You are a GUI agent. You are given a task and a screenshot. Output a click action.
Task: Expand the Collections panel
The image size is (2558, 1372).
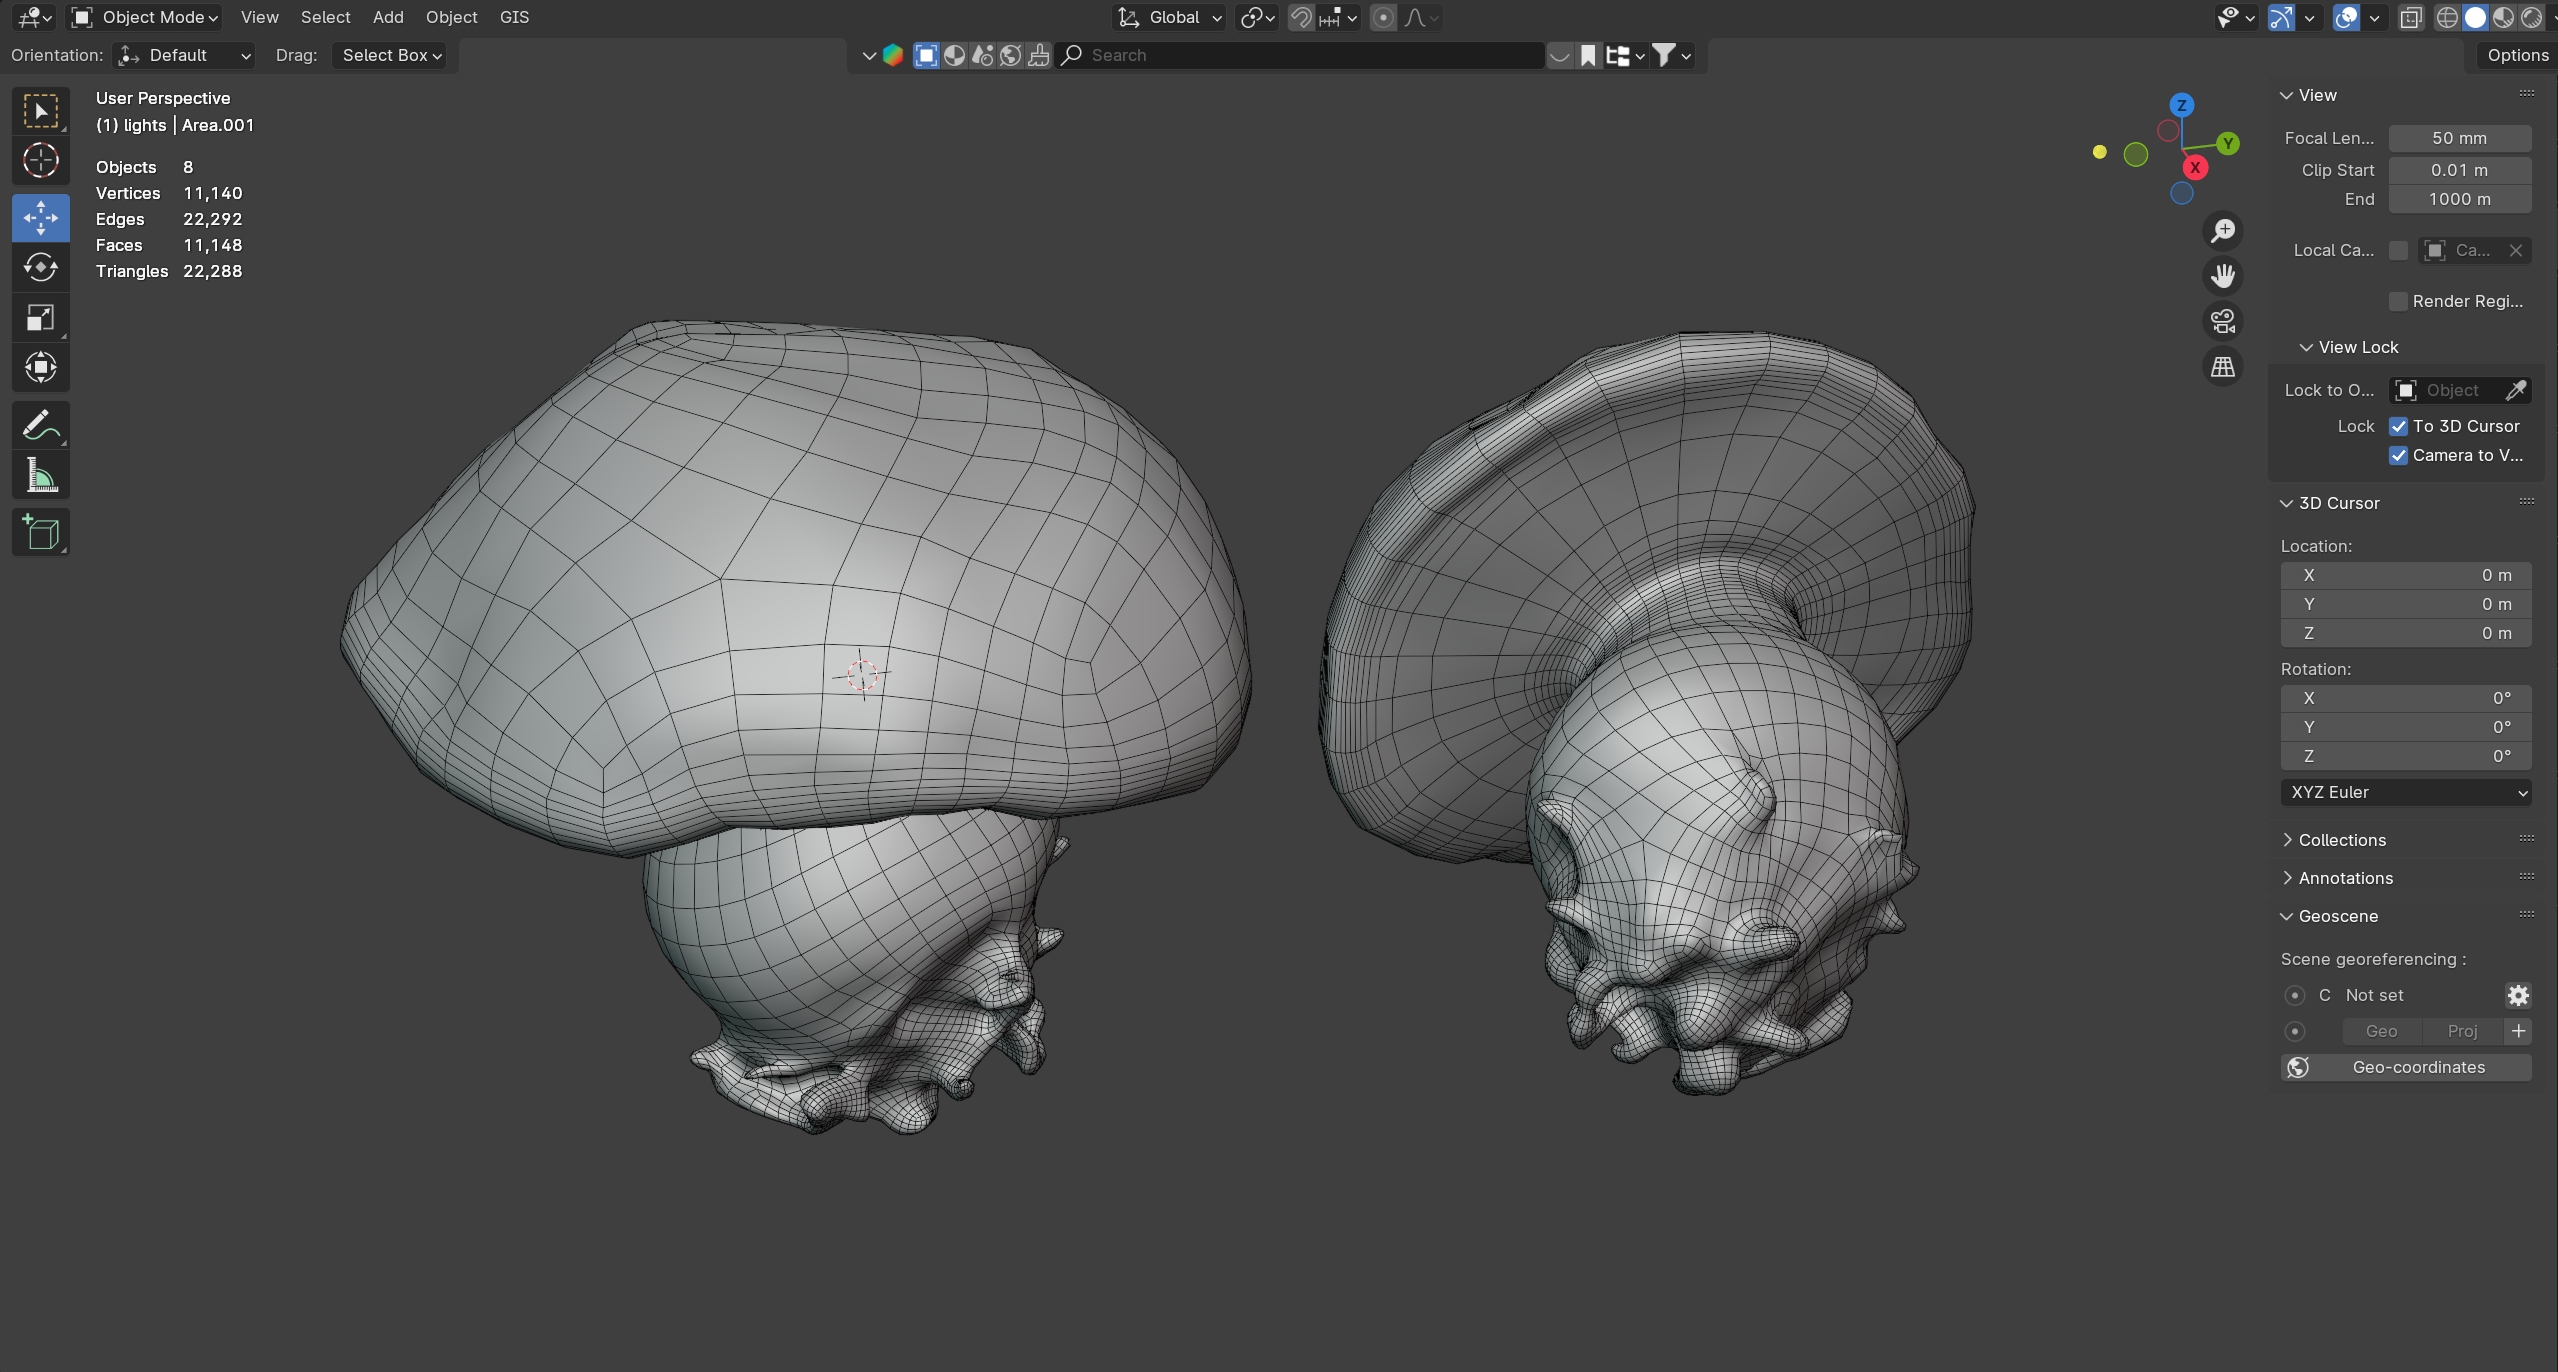(2341, 840)
